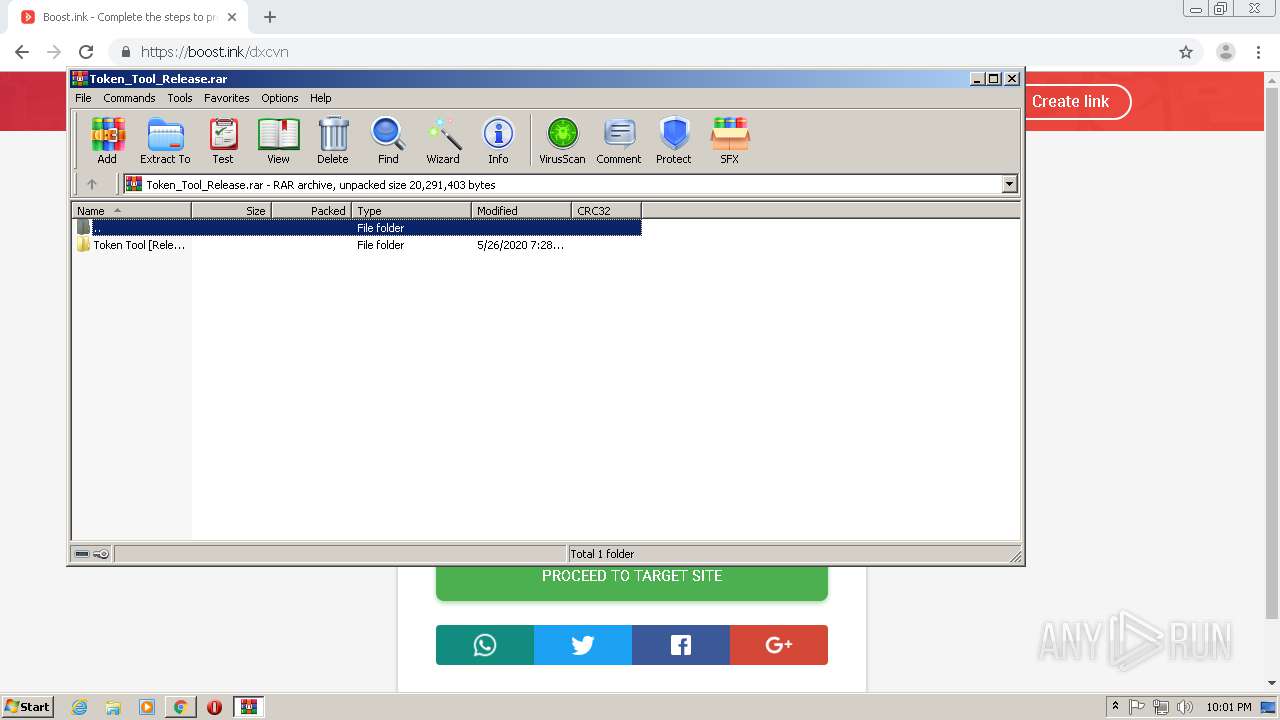Sort by Name column header
The image size is (1280, 720).
(x=131, y=210)
